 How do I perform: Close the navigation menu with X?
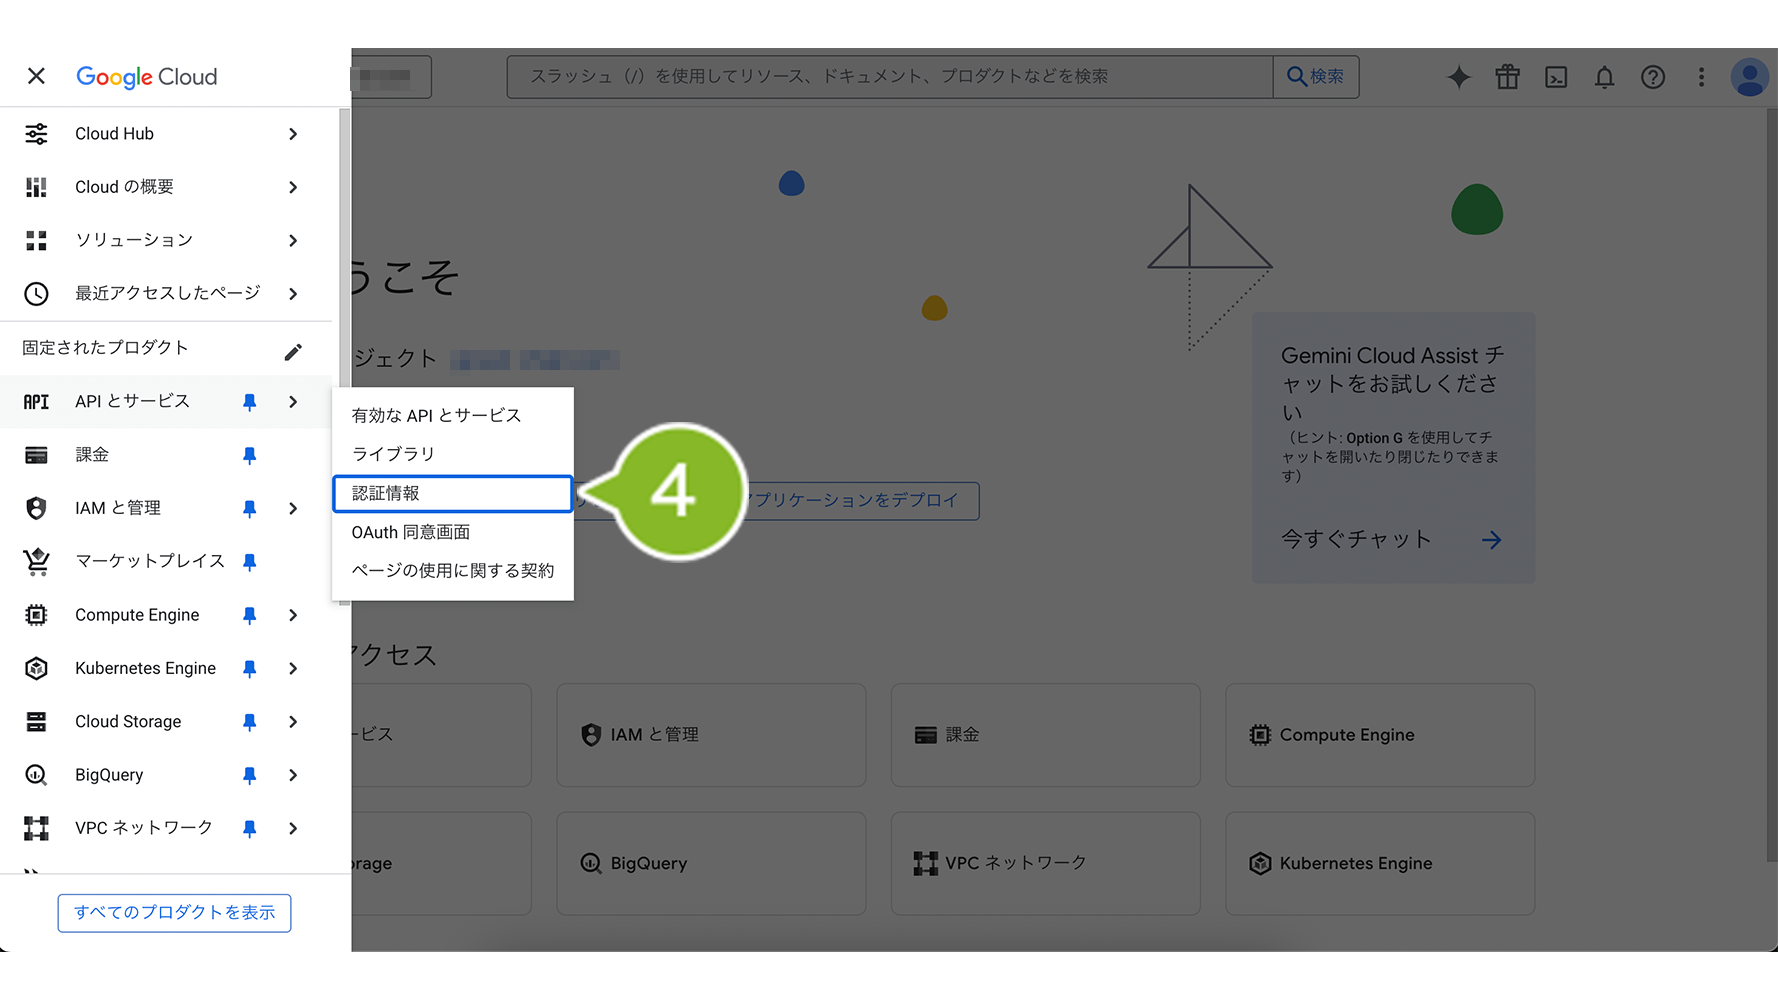tap(36, 76)
